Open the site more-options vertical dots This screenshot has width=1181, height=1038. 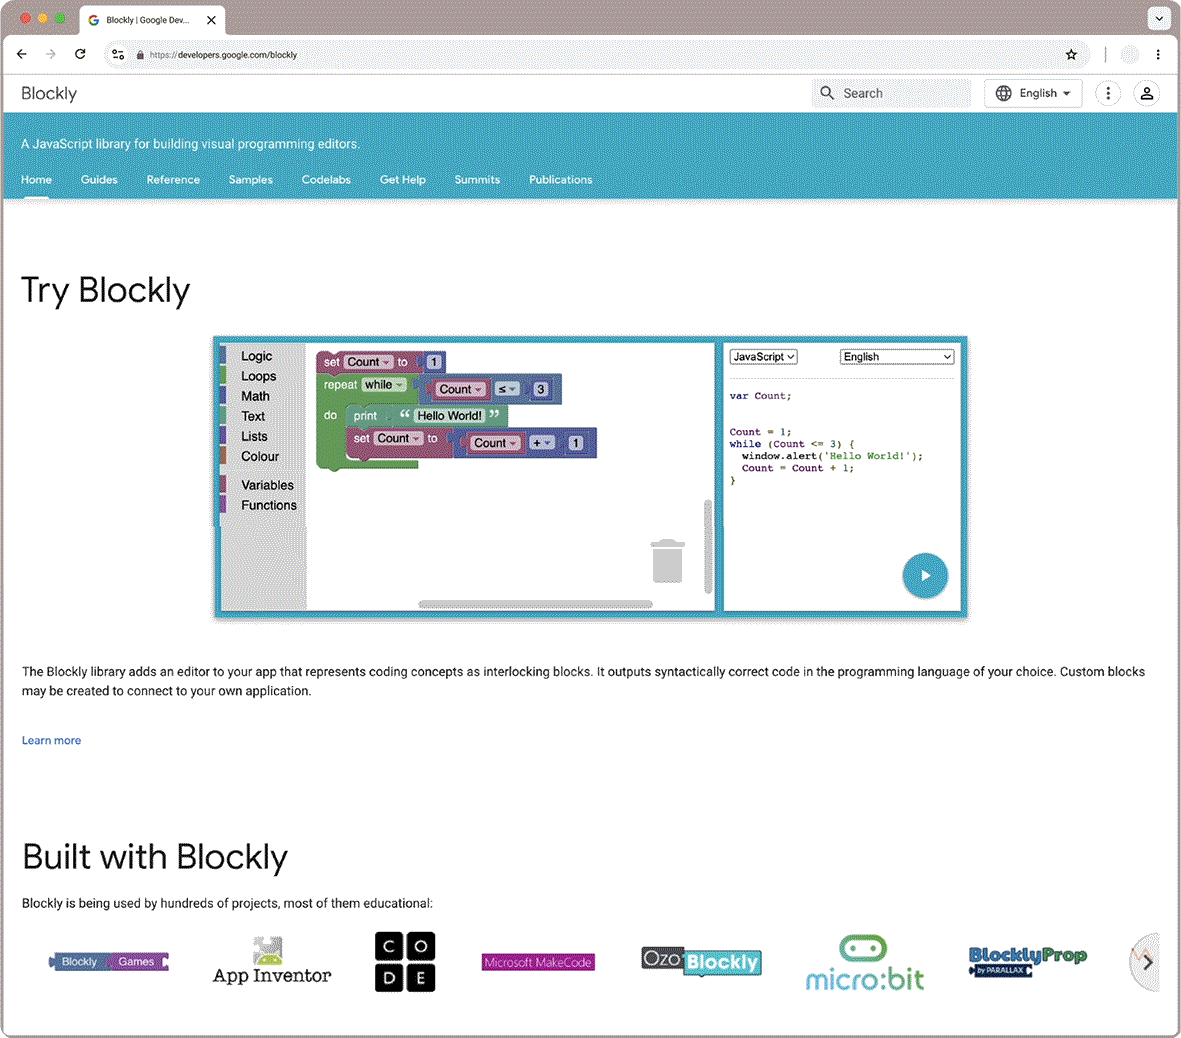click(x=1107, y=93)
